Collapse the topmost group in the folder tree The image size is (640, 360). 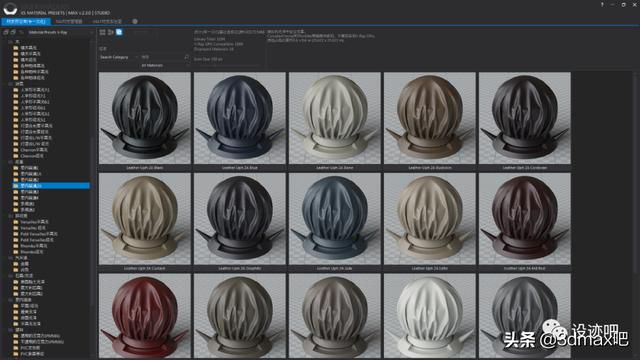pyautogui.click(x=10, y=42)
